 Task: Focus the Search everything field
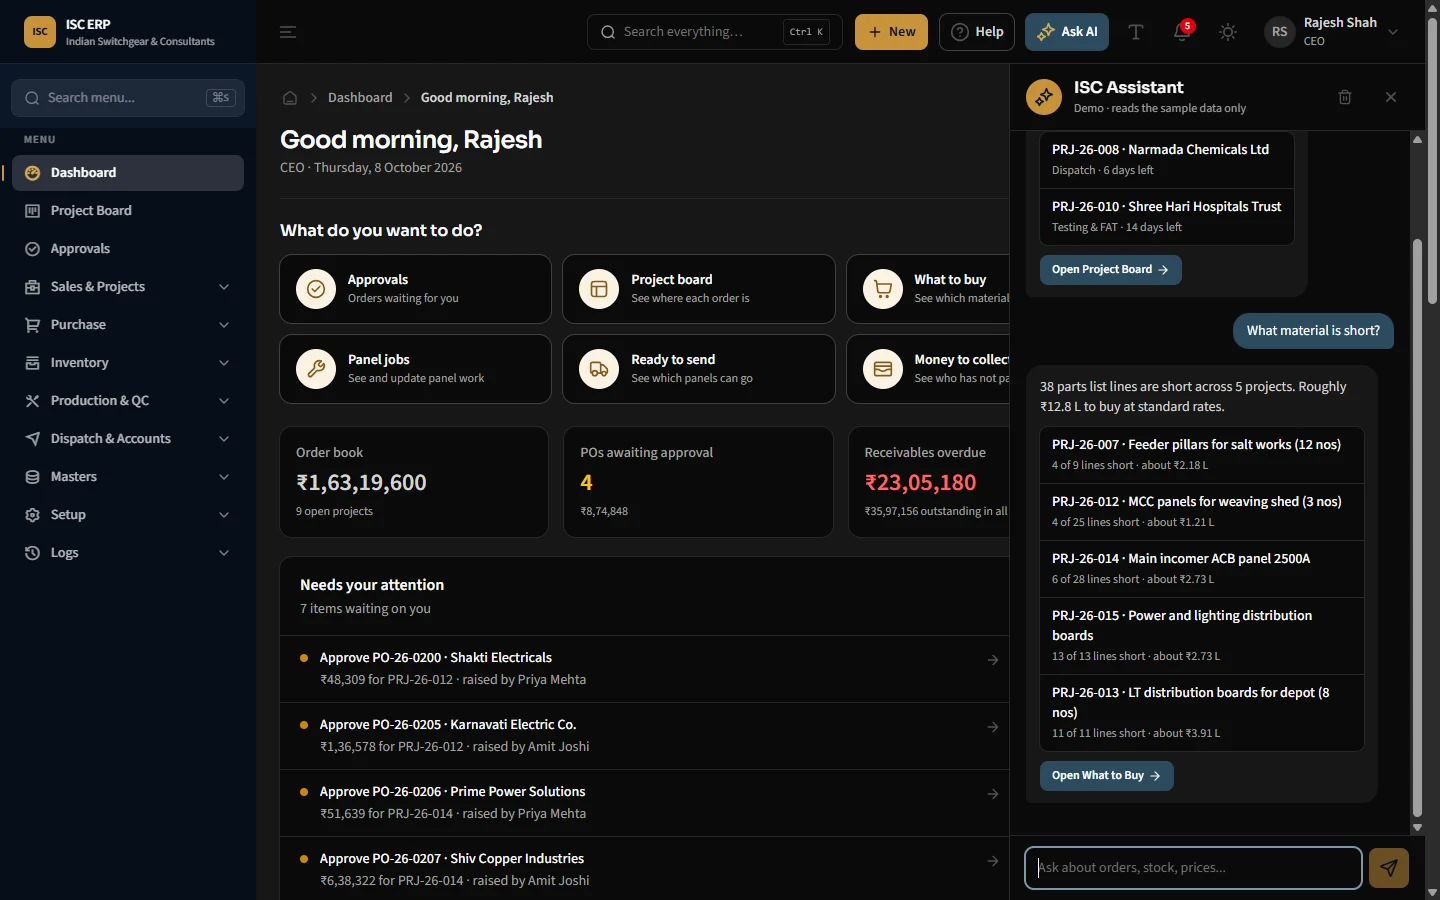point(715,32)
